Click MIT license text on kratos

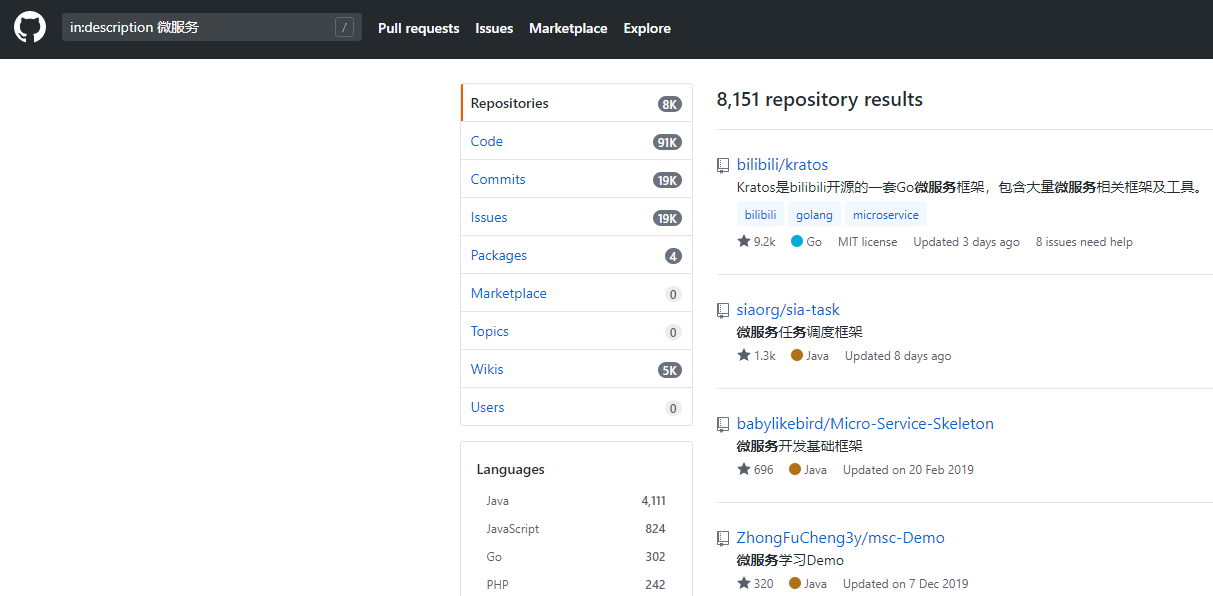(x=867, y=242)
